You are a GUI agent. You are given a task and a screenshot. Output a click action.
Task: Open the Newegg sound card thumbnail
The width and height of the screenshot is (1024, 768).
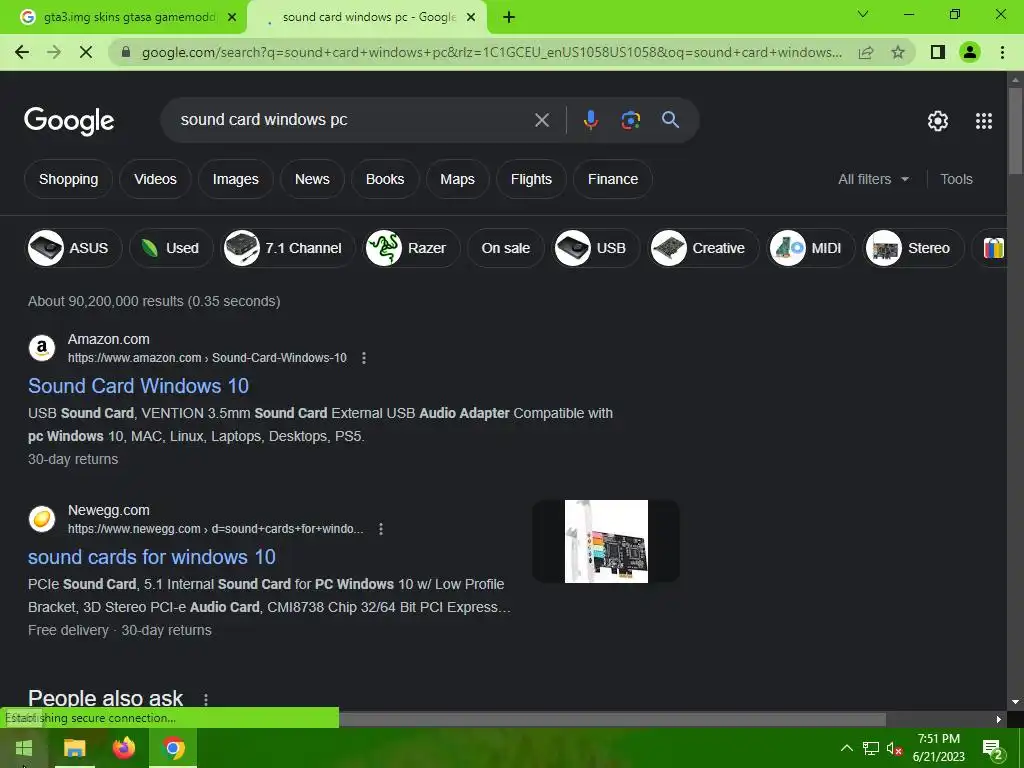[x=606, y=541]
